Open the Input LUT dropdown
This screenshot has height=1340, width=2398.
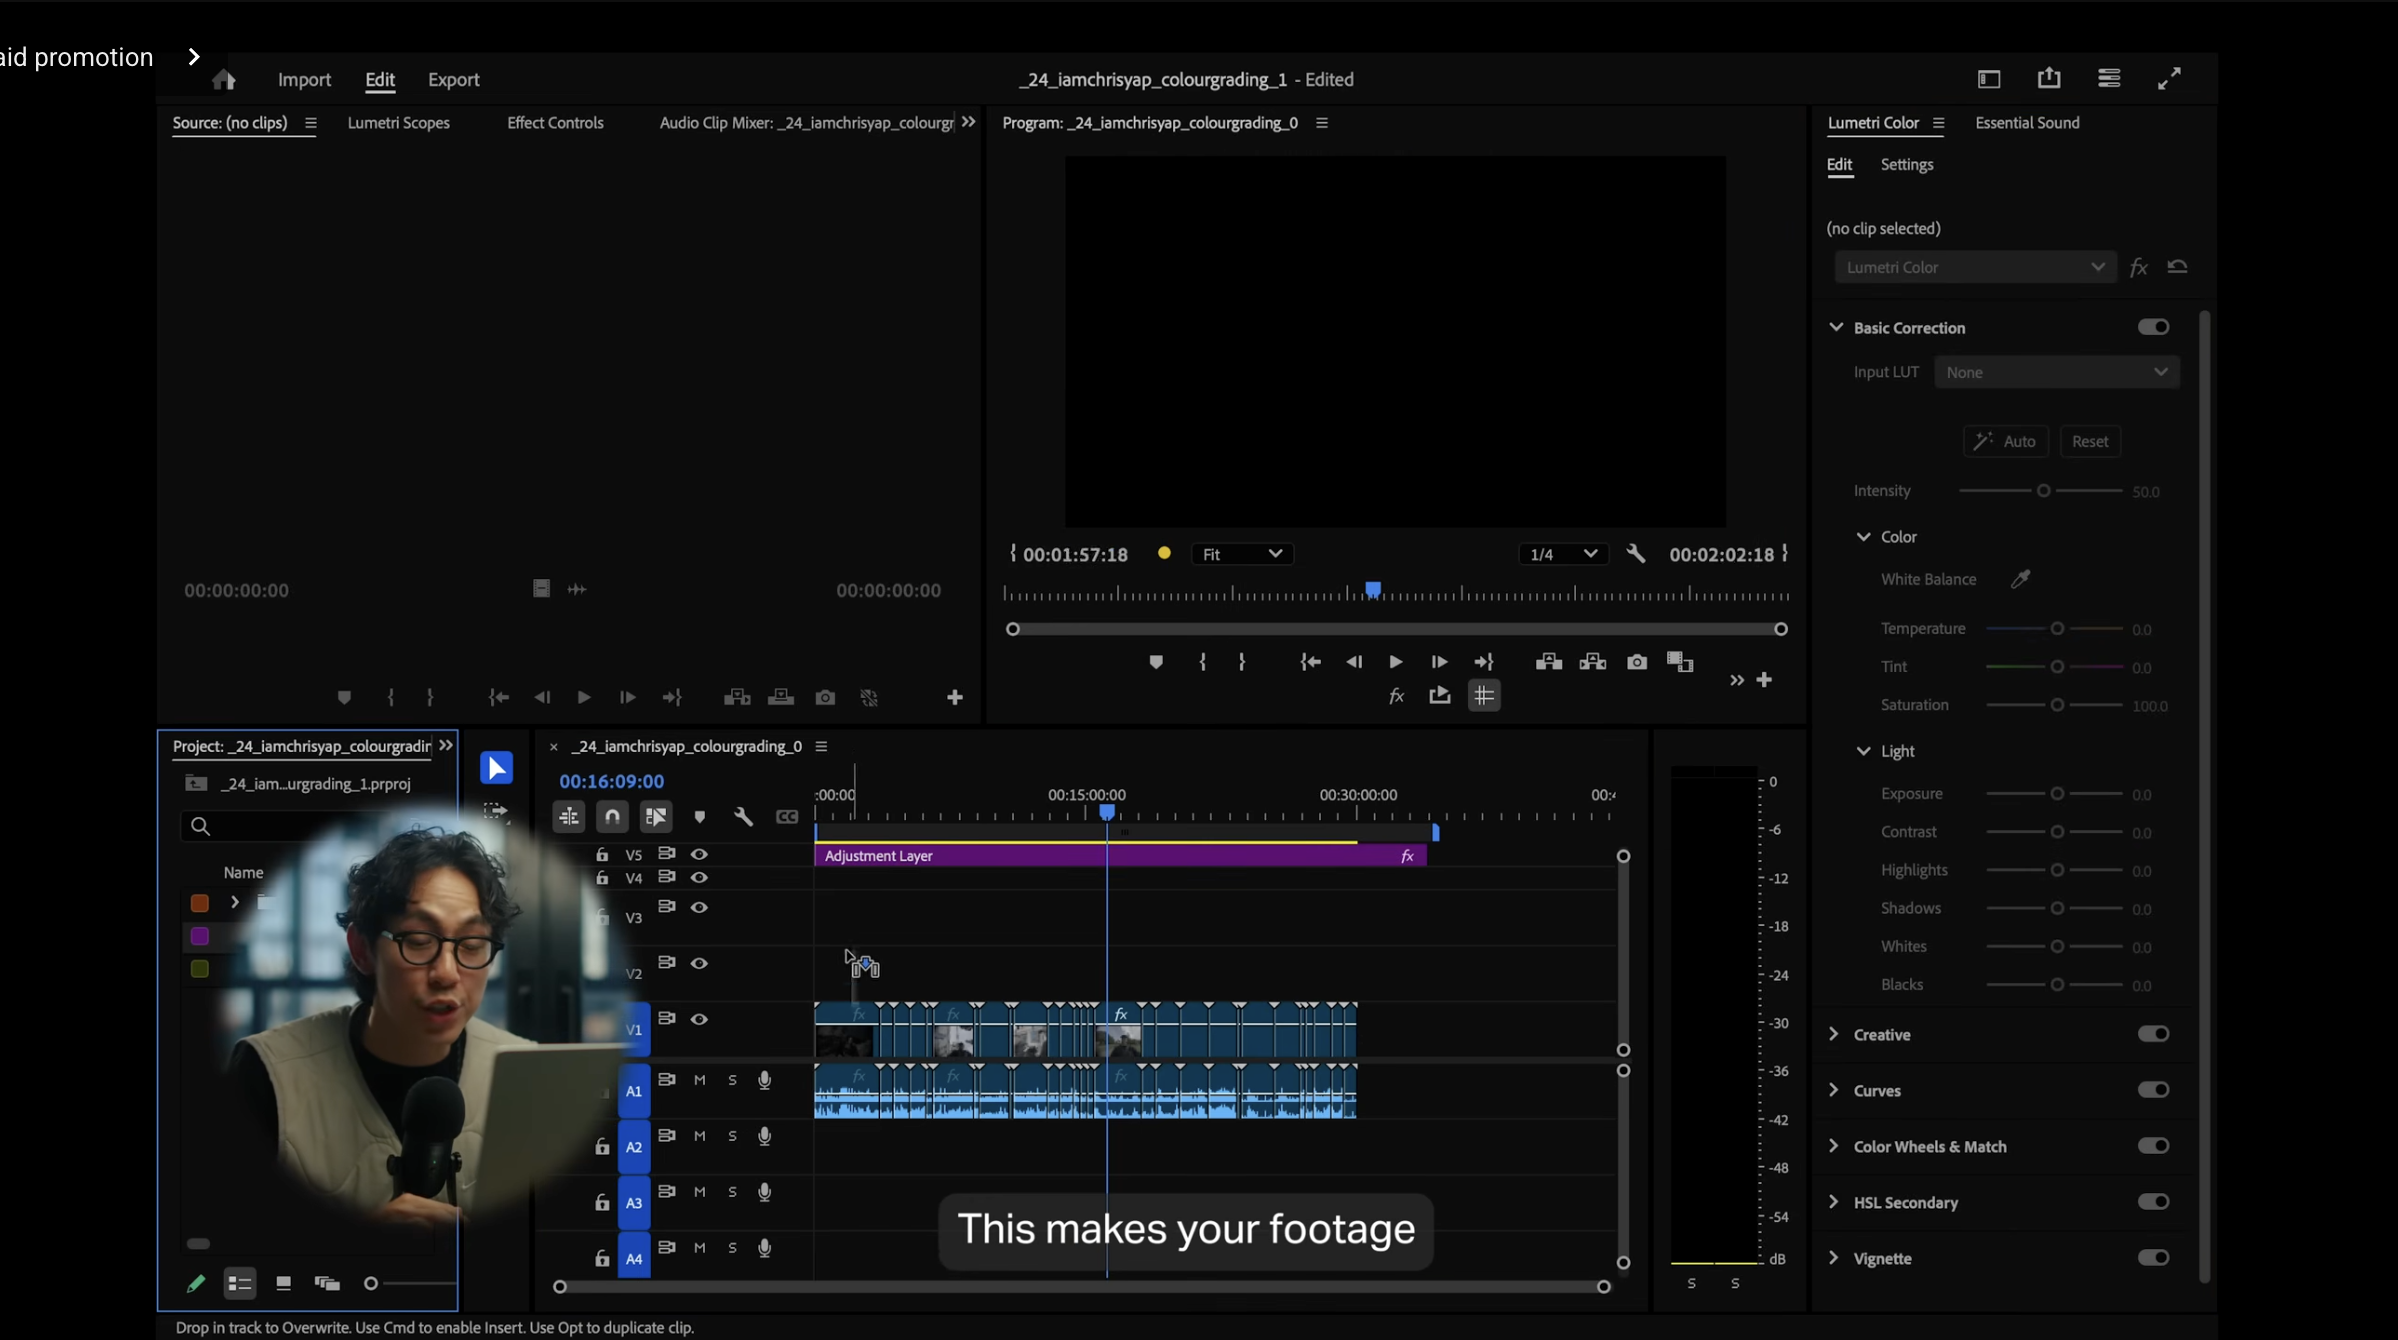pyautogui.click(x=2056, y=372)
